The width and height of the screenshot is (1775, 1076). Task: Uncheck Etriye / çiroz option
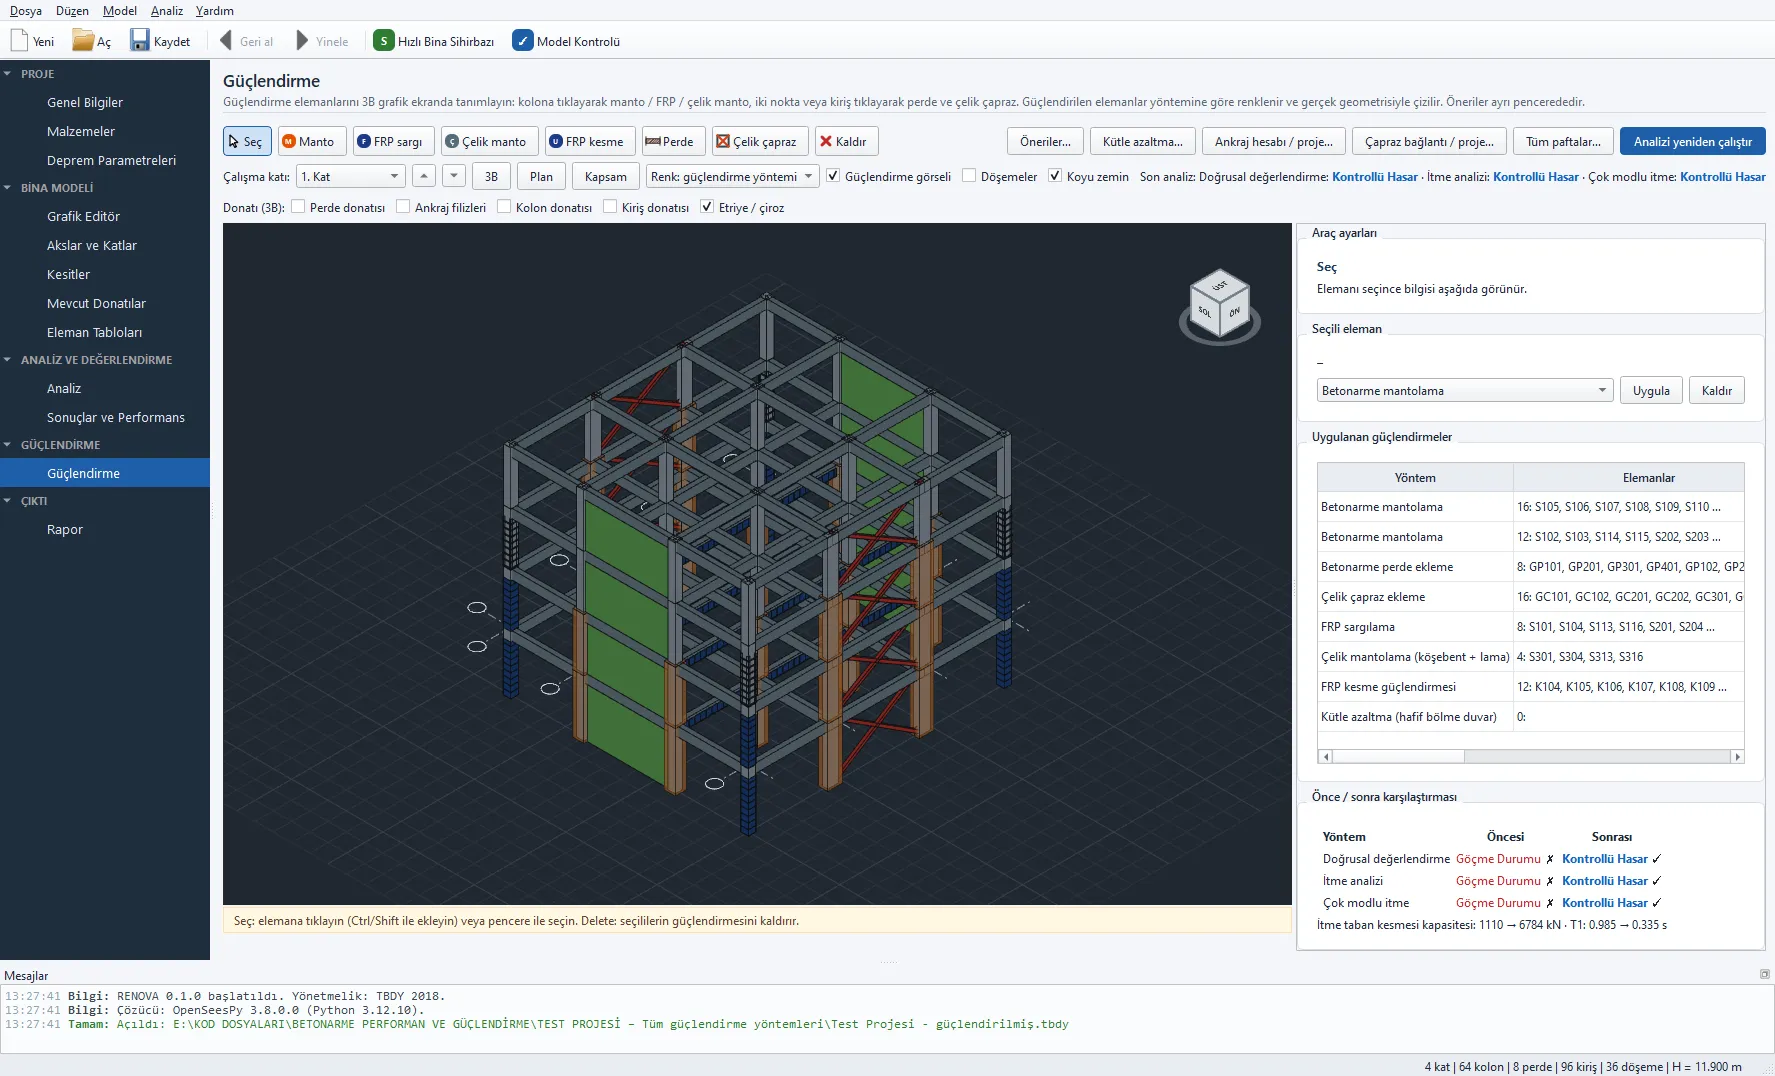point(707,207)
